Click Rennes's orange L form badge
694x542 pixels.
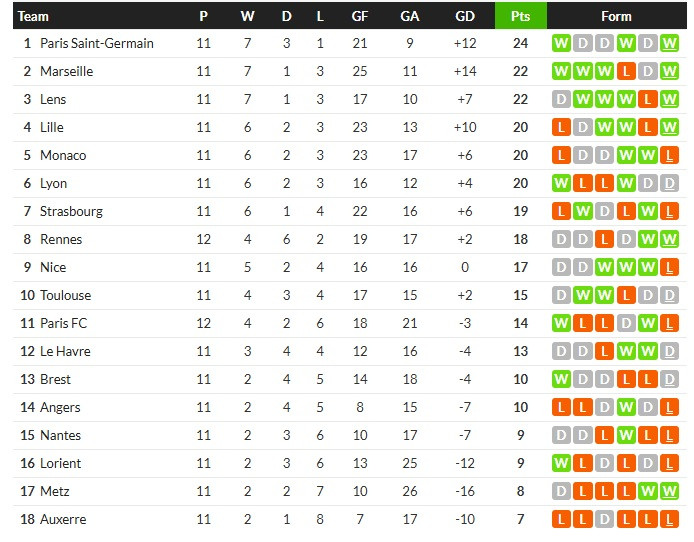point(604,240)
